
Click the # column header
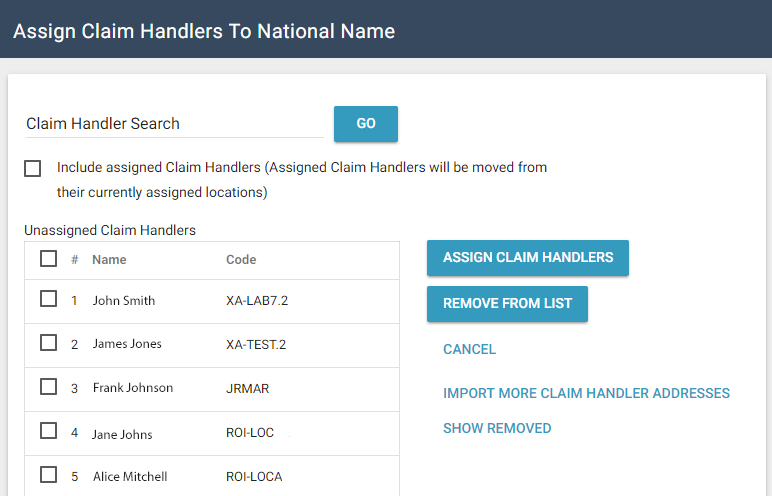click(x=74, y=260)
